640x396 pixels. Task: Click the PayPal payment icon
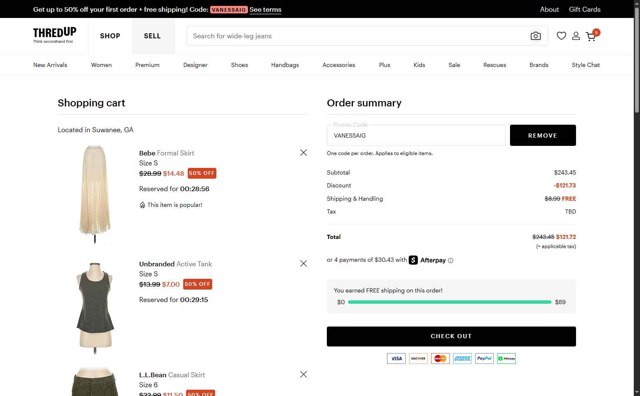click(484, 358)
